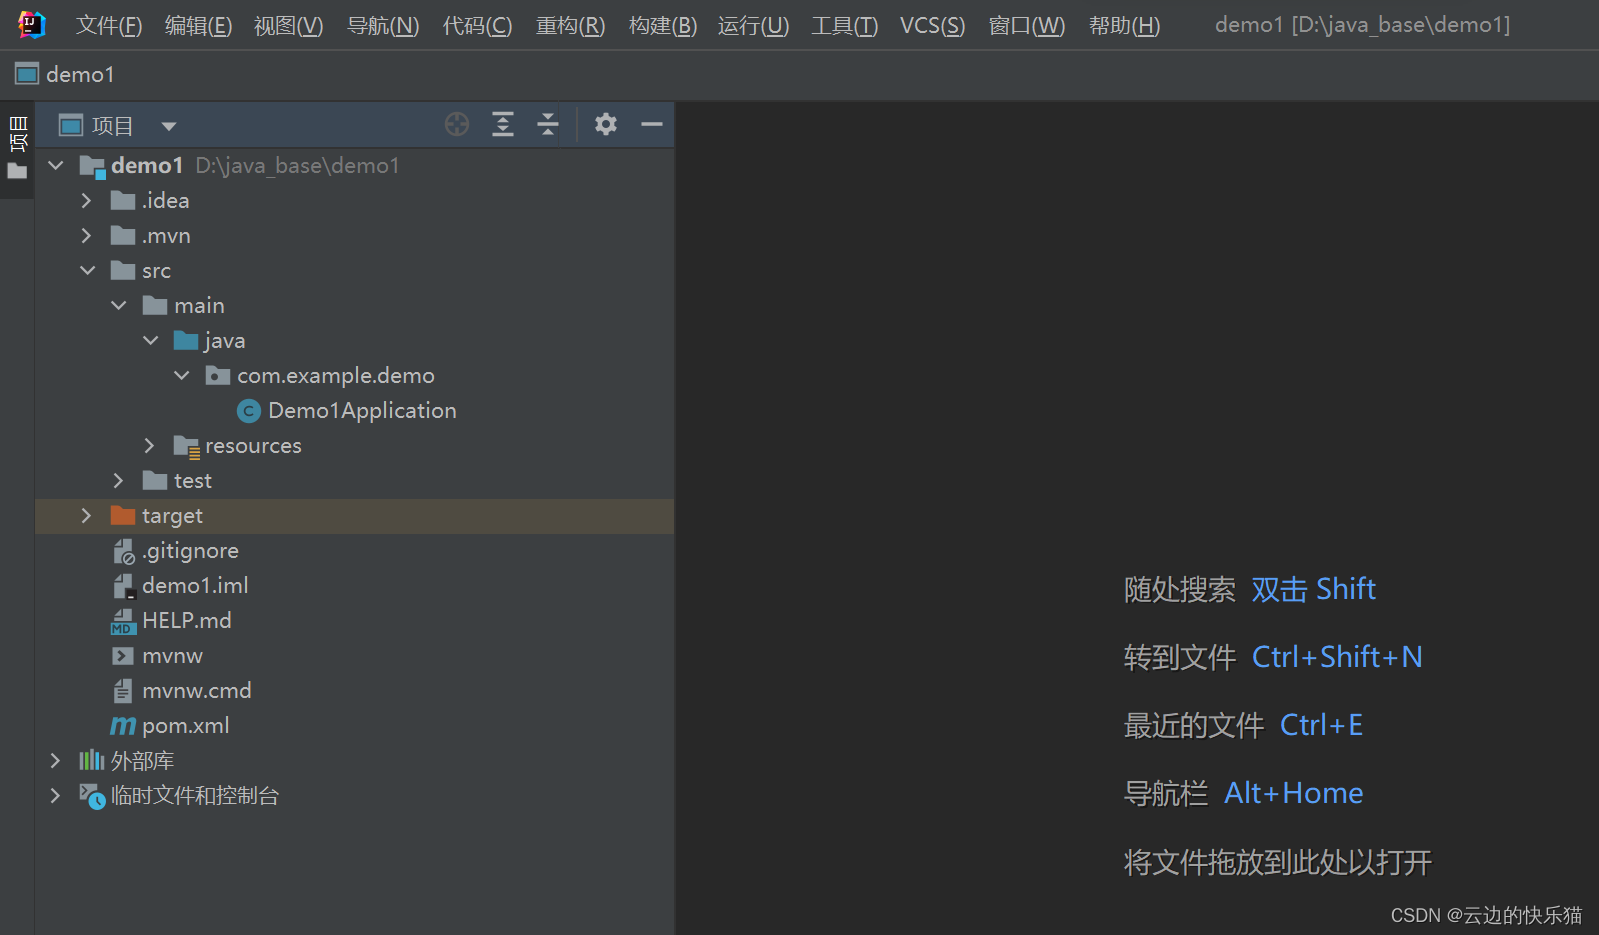Open the 代码(C) menu
Screen dimensions: 1599x935
[x=477, y=25]
